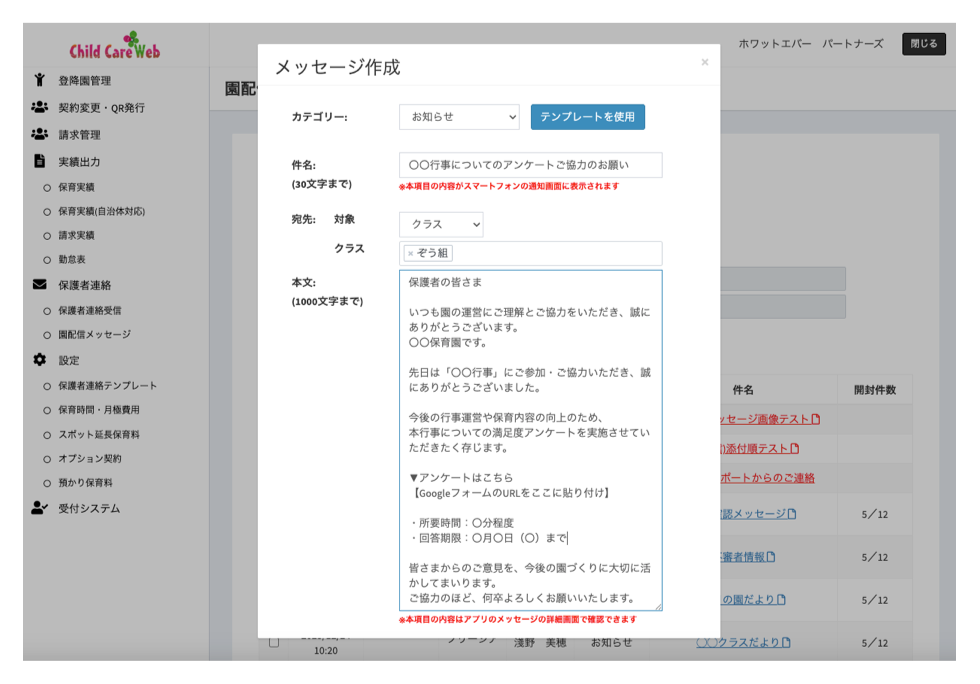
Task: Click the 登降園管理 sidebar icon
Action: [x=40, y=80]
